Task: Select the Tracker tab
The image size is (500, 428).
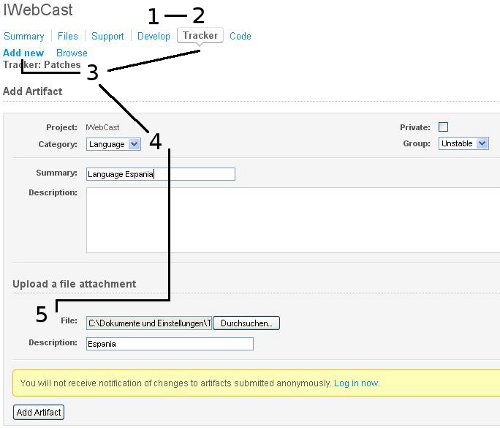Action: pyautogui.click(x=200, y=35)
